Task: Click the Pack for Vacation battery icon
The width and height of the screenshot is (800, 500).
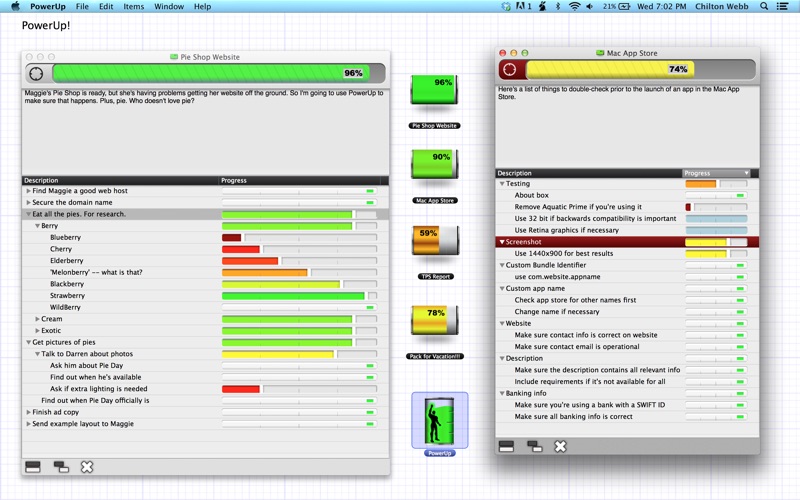Action: [x=434, y=320]
